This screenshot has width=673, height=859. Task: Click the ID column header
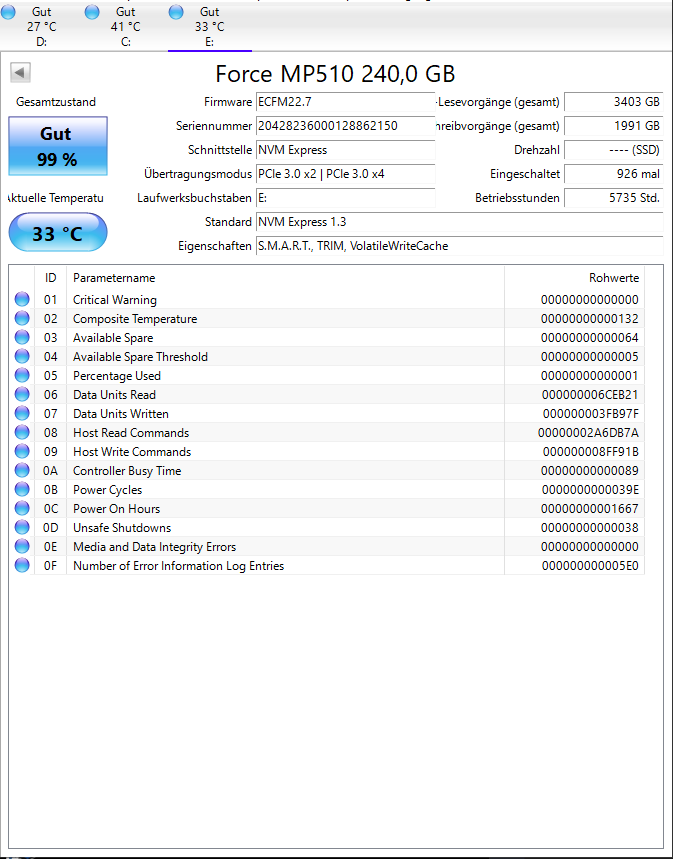50,278
